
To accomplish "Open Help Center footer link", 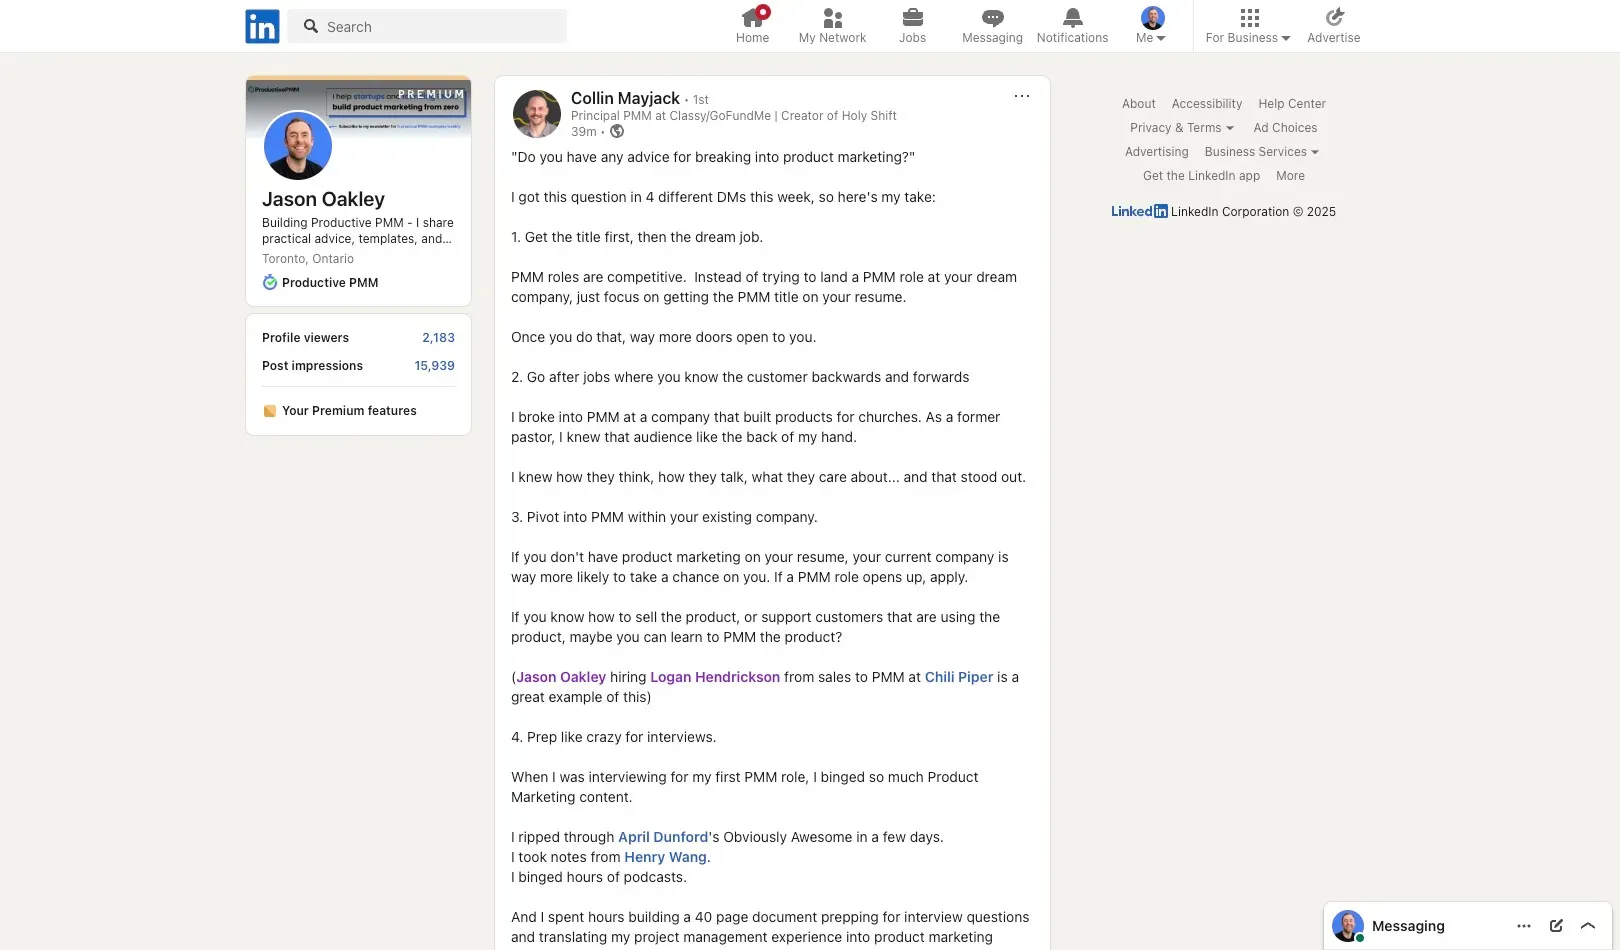I will click(x=1292, y=104).
